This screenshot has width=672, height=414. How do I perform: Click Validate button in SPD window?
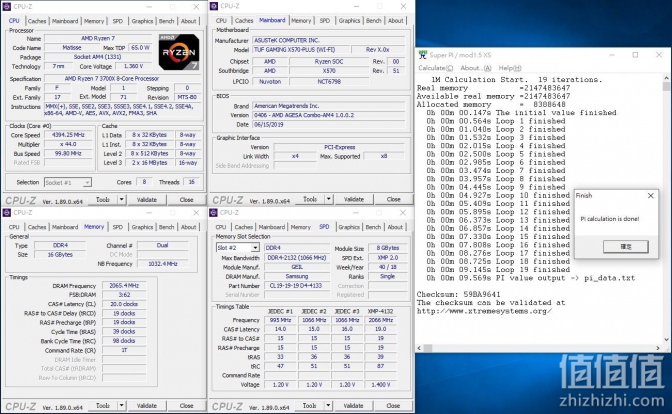353,405
